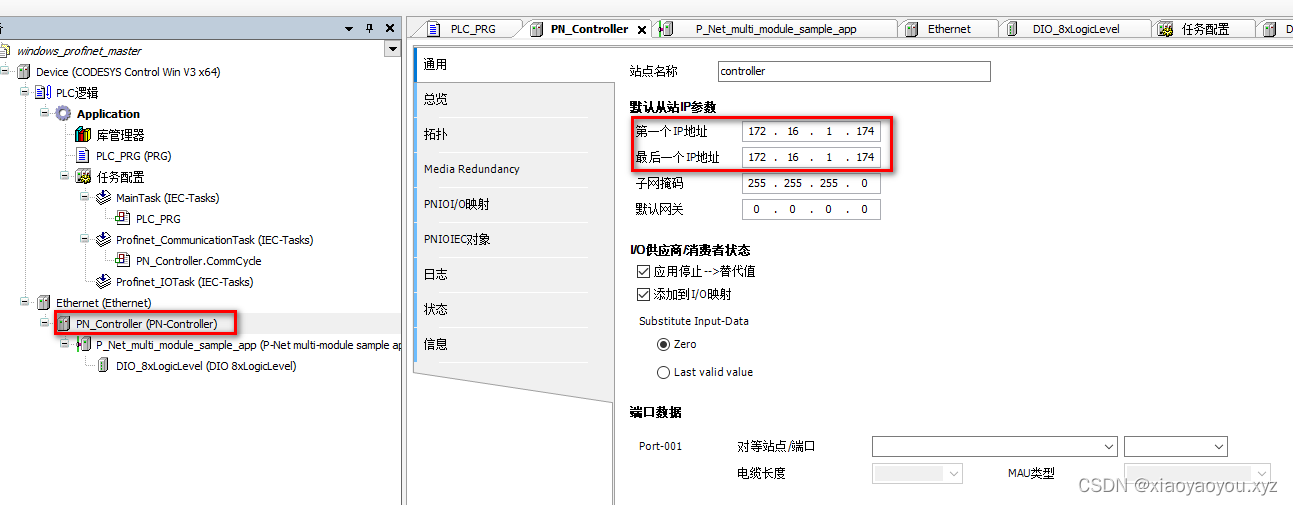
Task: Click the Application gear icon
Action: coord(64,114)
